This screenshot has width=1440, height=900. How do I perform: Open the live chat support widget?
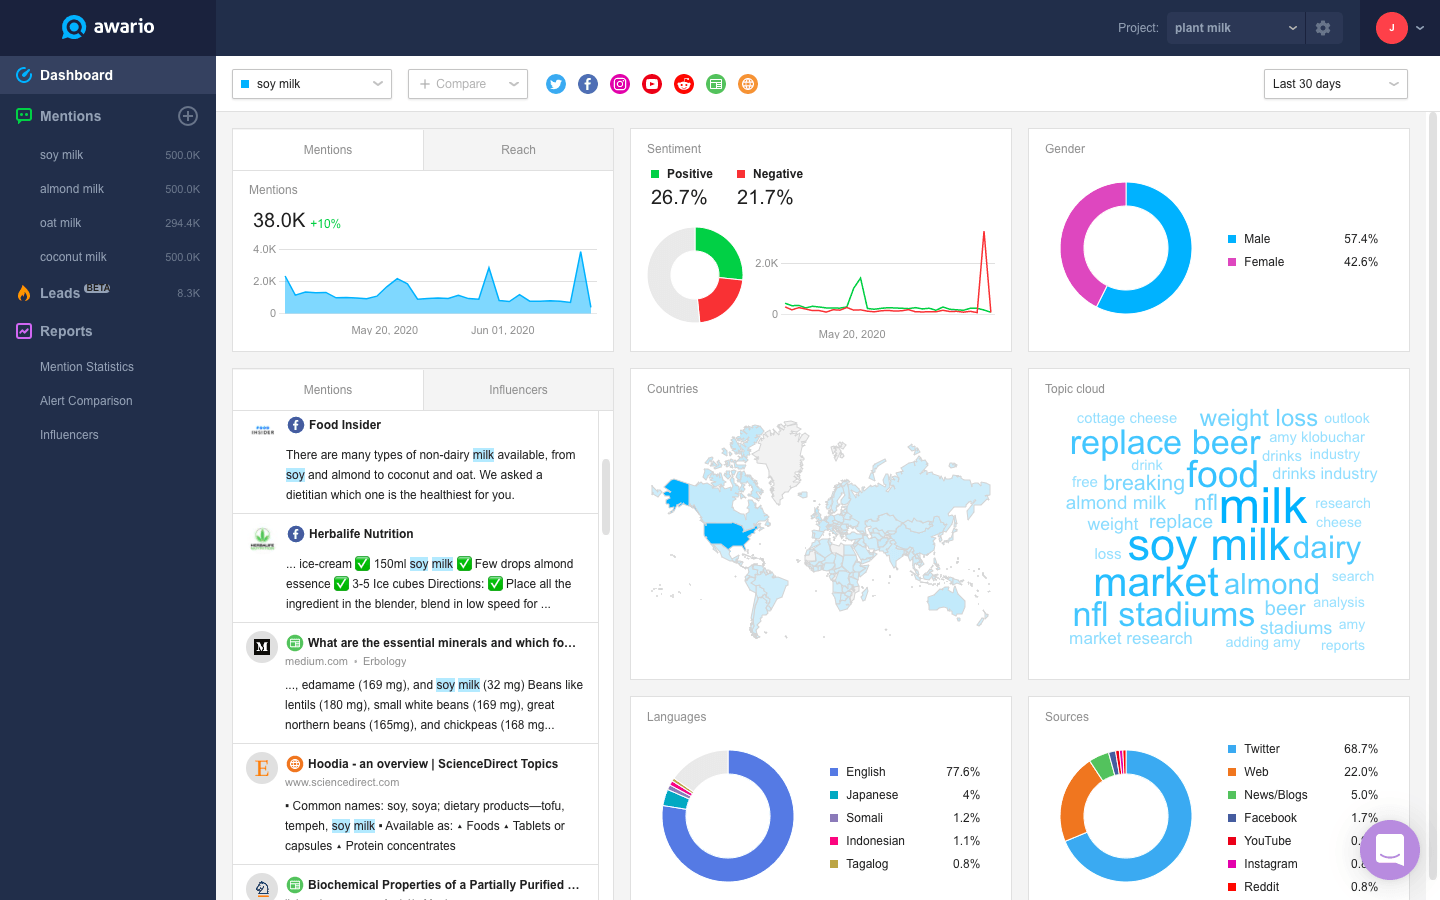pyautogui.click(x=1390, y=850)
